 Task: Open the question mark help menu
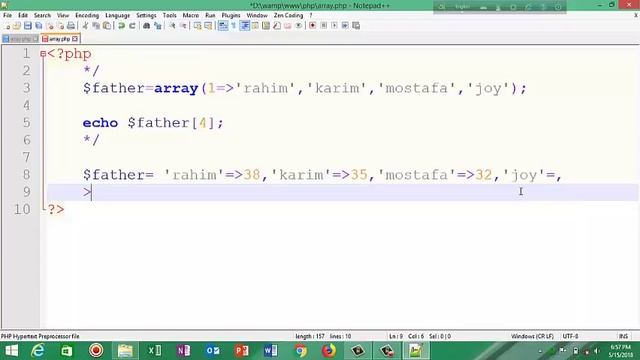coord(311,15)
